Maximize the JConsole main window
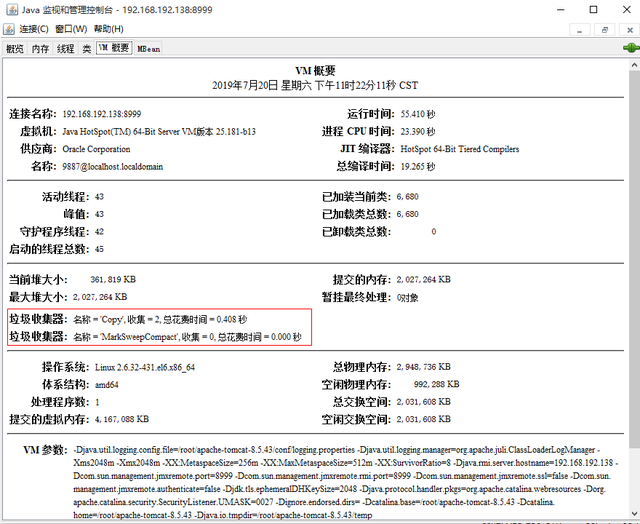Image resolution: width=640 pixels, height=524 pixels. tap(593, 9)
